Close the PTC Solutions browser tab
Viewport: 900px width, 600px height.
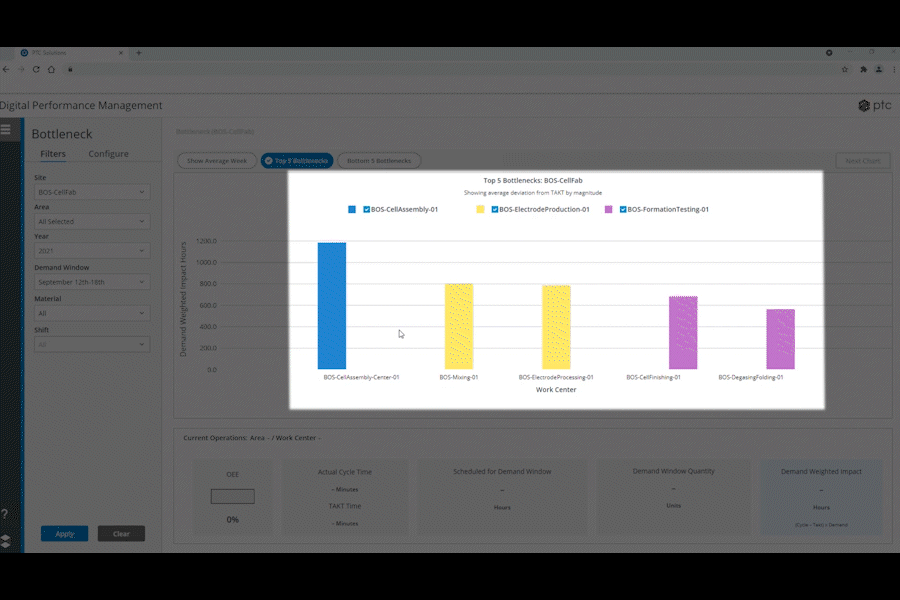(x=121, y=53)
